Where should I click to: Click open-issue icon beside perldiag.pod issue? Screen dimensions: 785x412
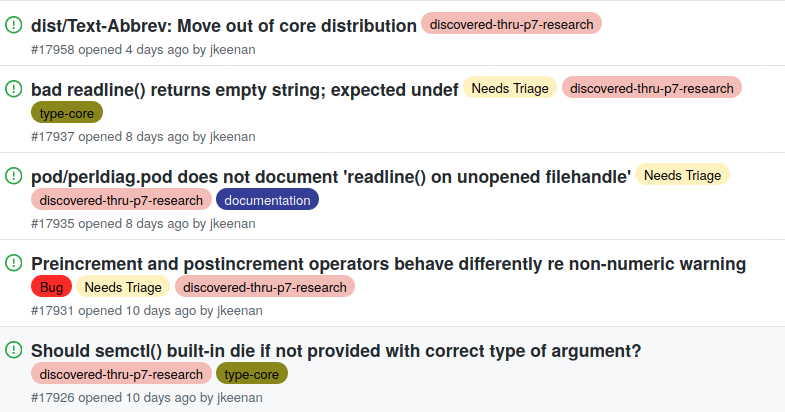(14, 176)
